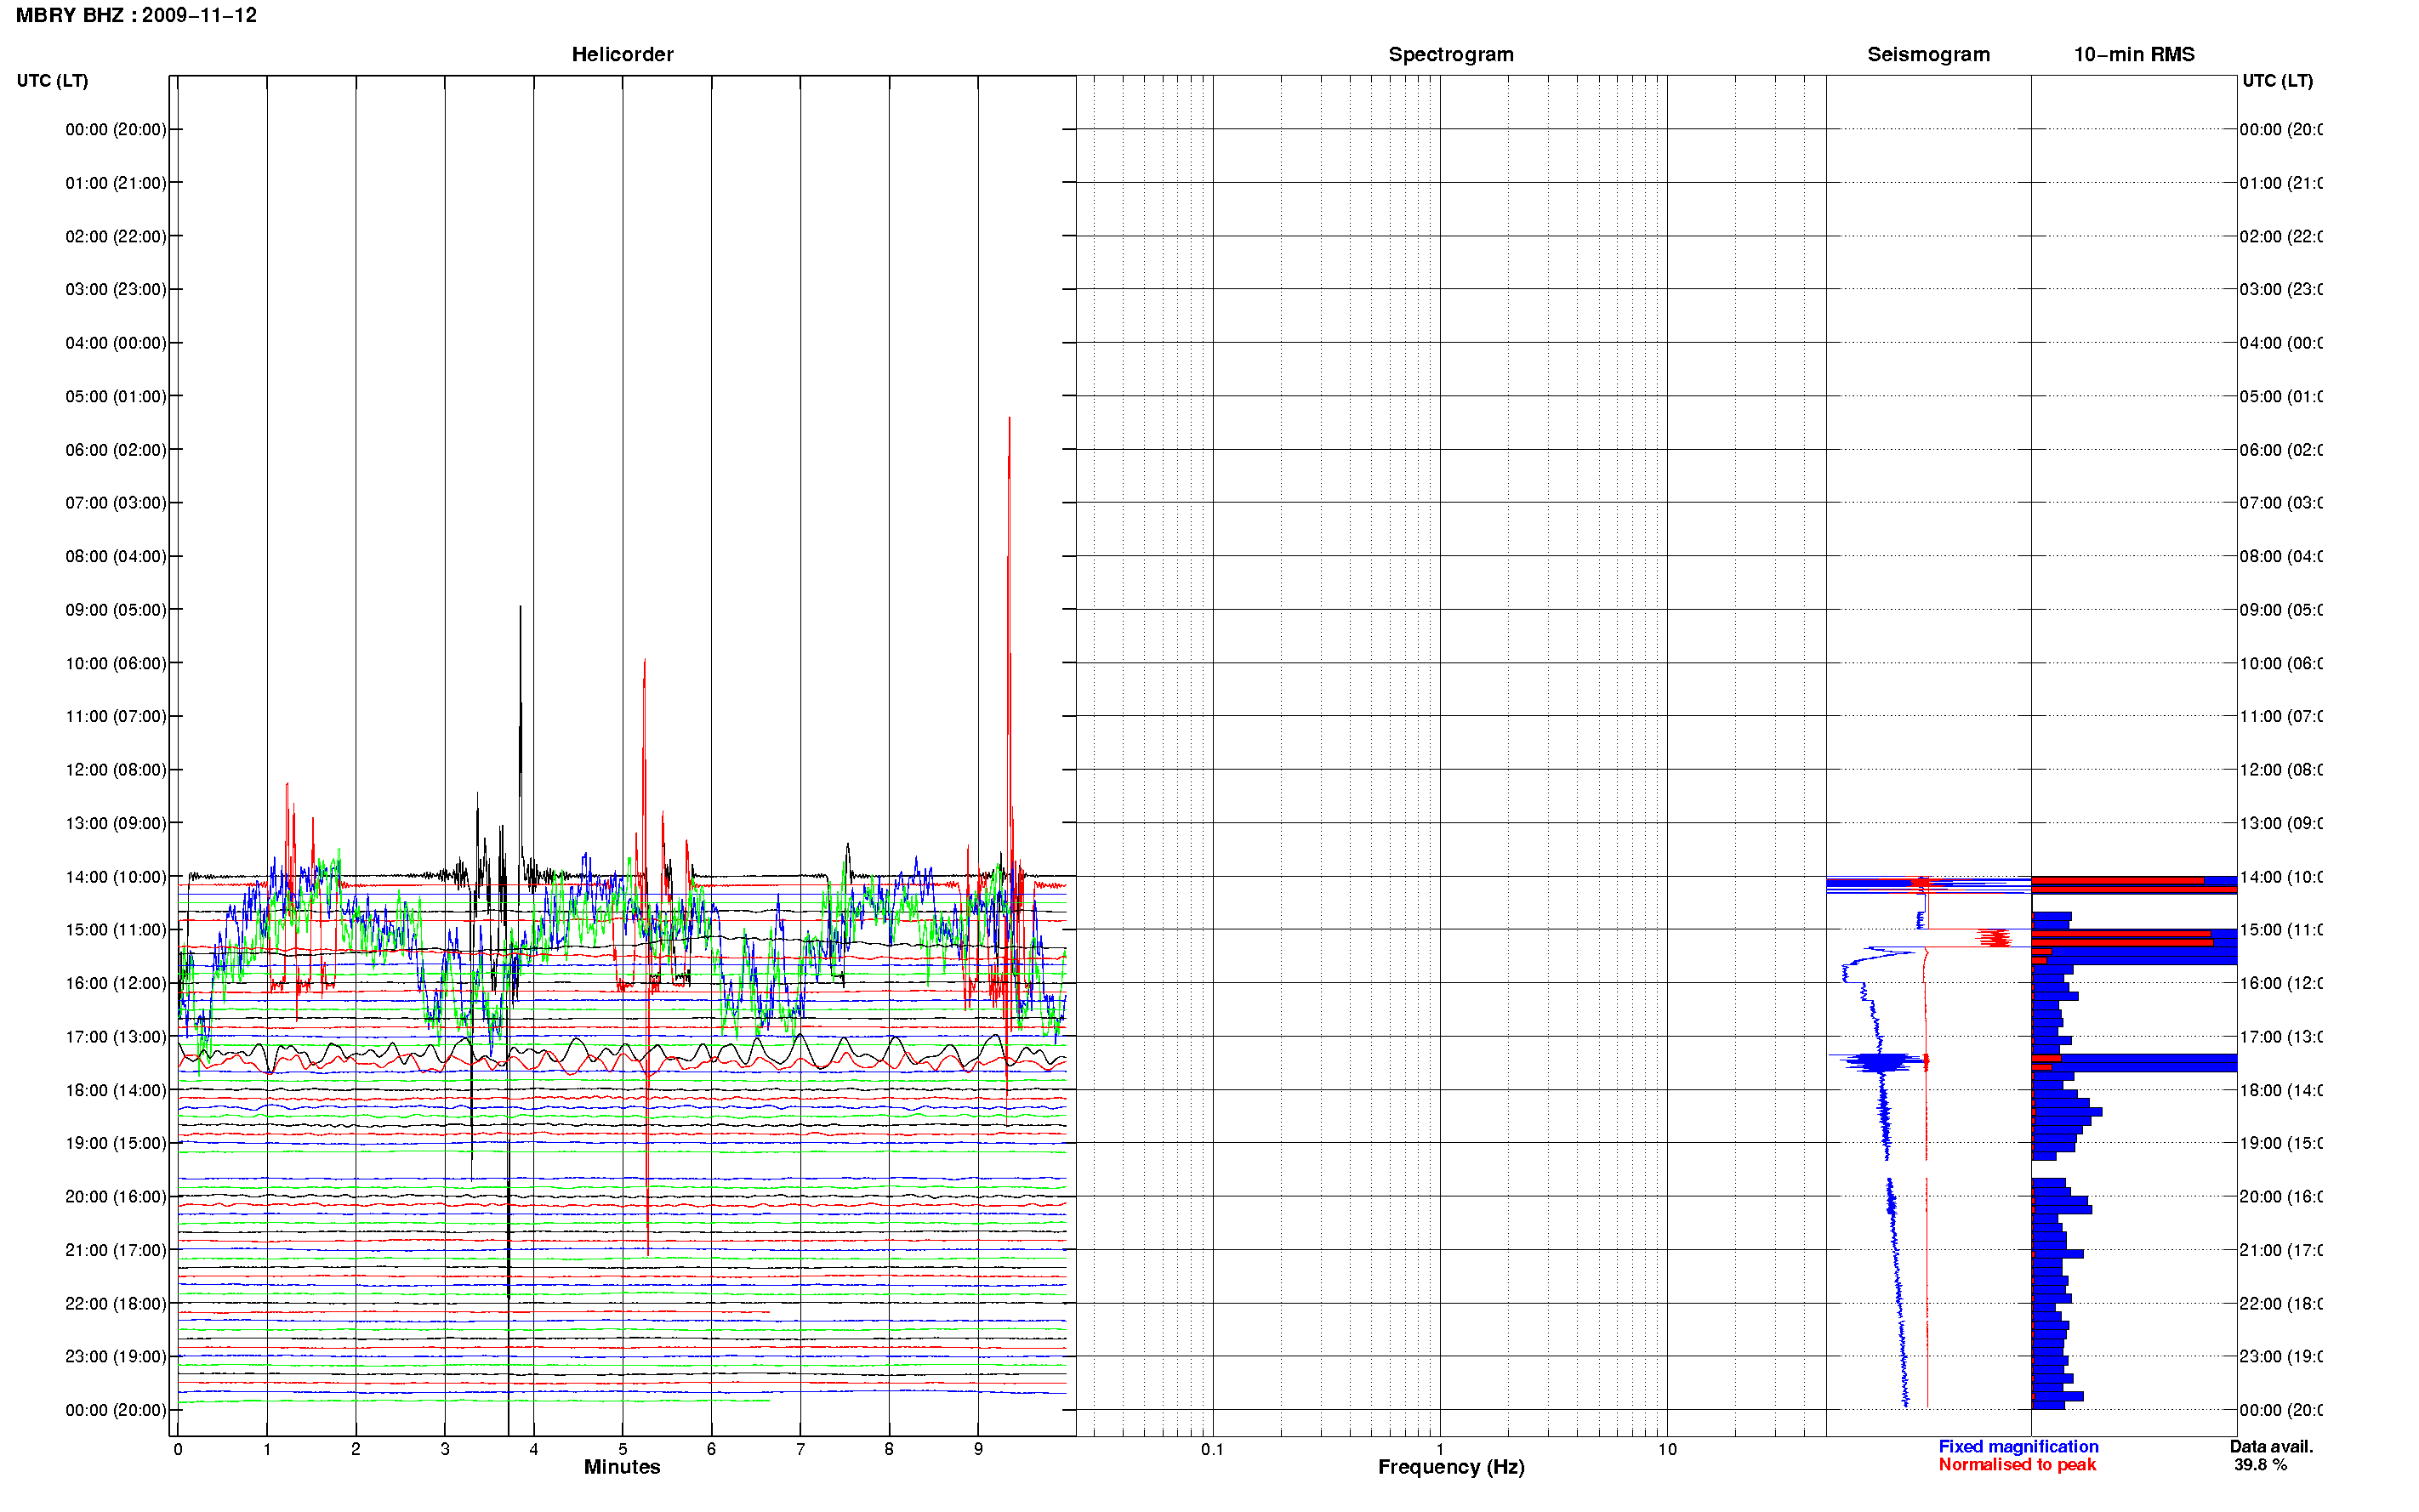Click the left time label 09:00 (05:00)
This screenshot has height=1512, width=2419.
[x=116, y=610]
